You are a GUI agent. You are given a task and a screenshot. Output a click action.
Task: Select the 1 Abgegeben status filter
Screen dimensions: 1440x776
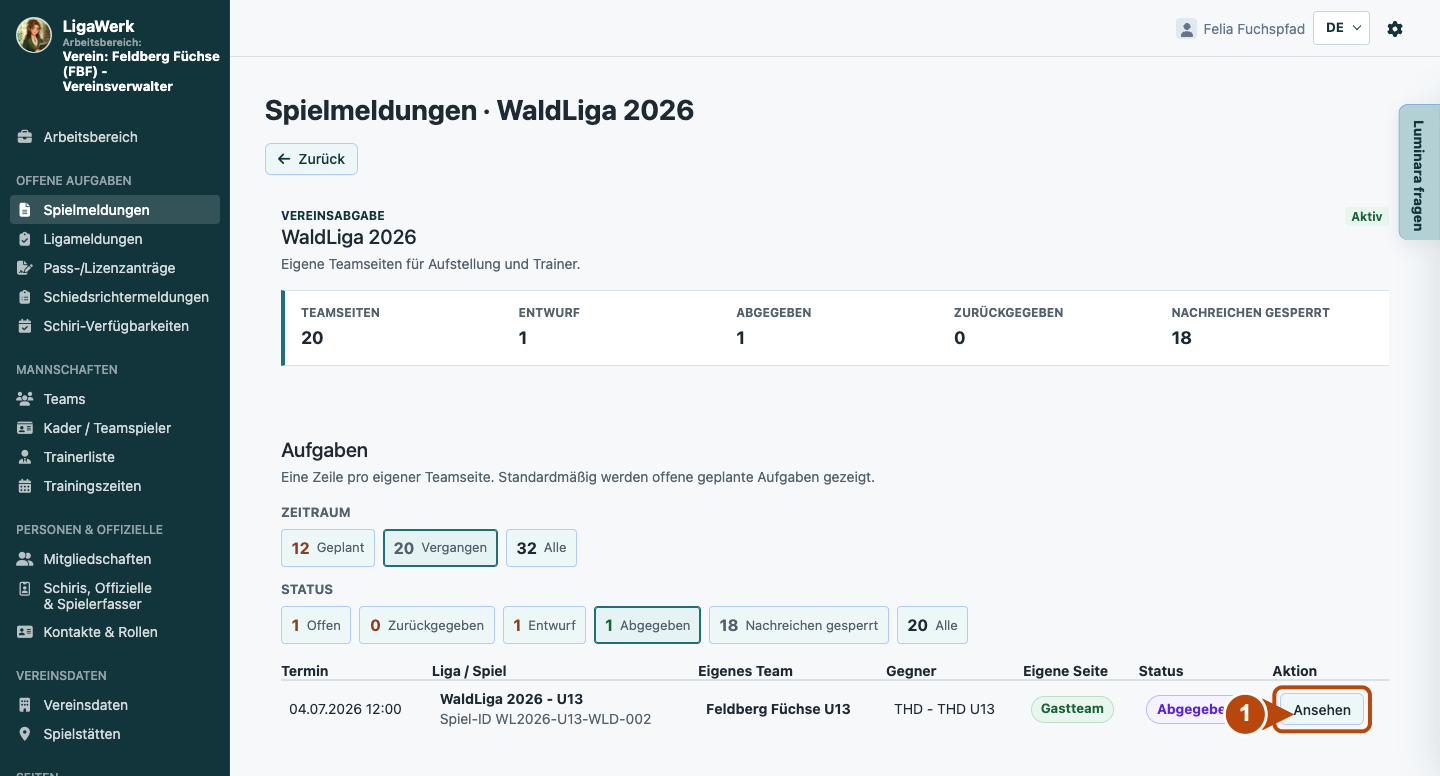[x=647, y=625]
